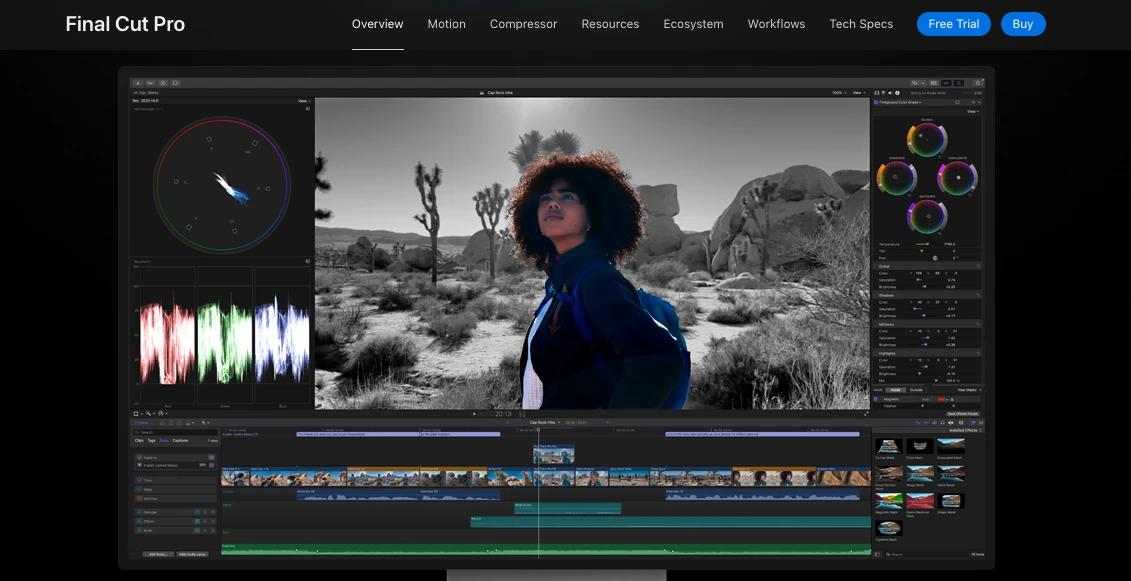Toggle the Music role checkbox

[139, 530]
